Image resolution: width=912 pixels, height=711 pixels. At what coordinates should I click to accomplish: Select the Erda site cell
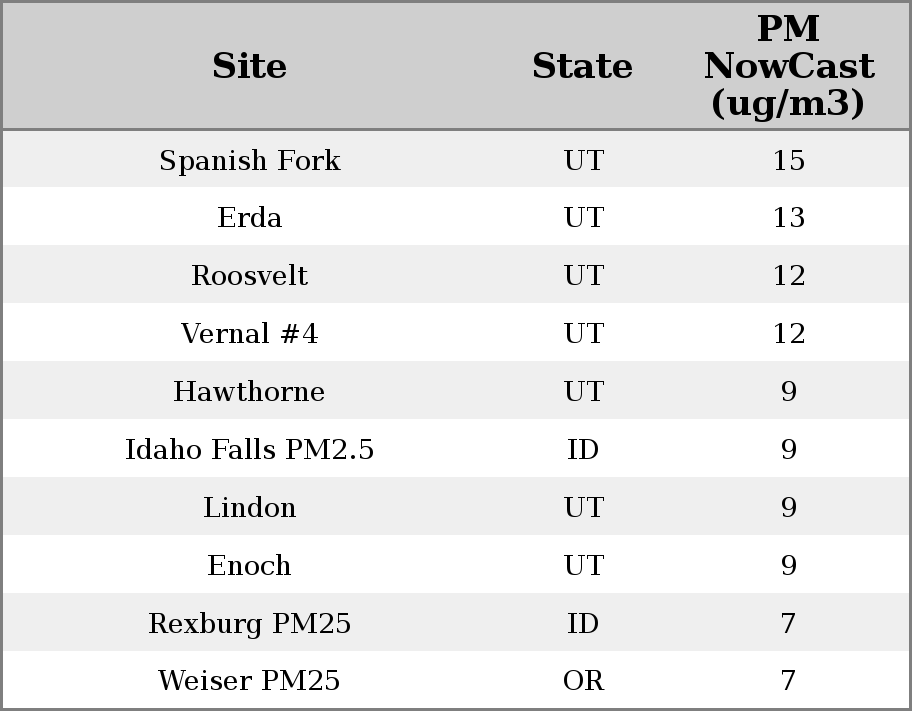249,218
